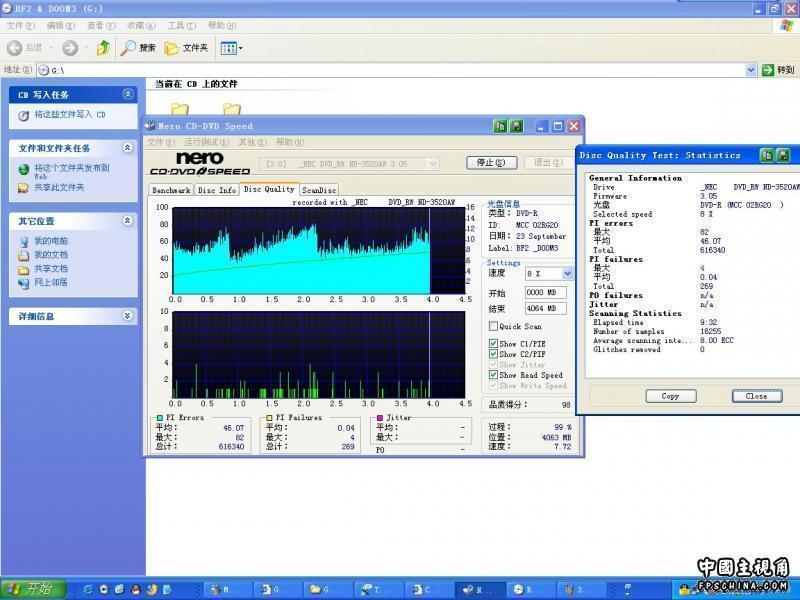Open the 搜索 search tool

coord(138,48)
